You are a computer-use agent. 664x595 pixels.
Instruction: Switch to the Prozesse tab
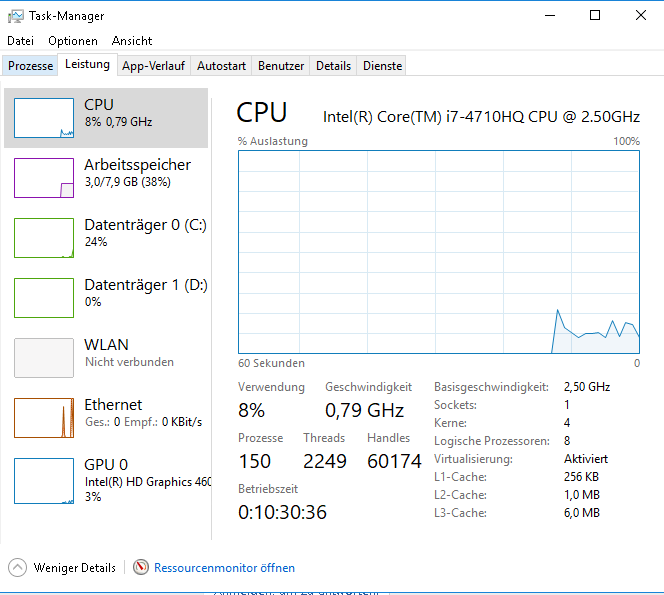pyautogui.click(x=30, y=66)
